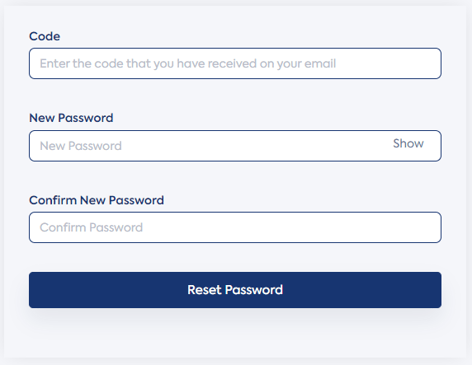Click the Code input field
The image size is (472, 365).
point(235,63)
